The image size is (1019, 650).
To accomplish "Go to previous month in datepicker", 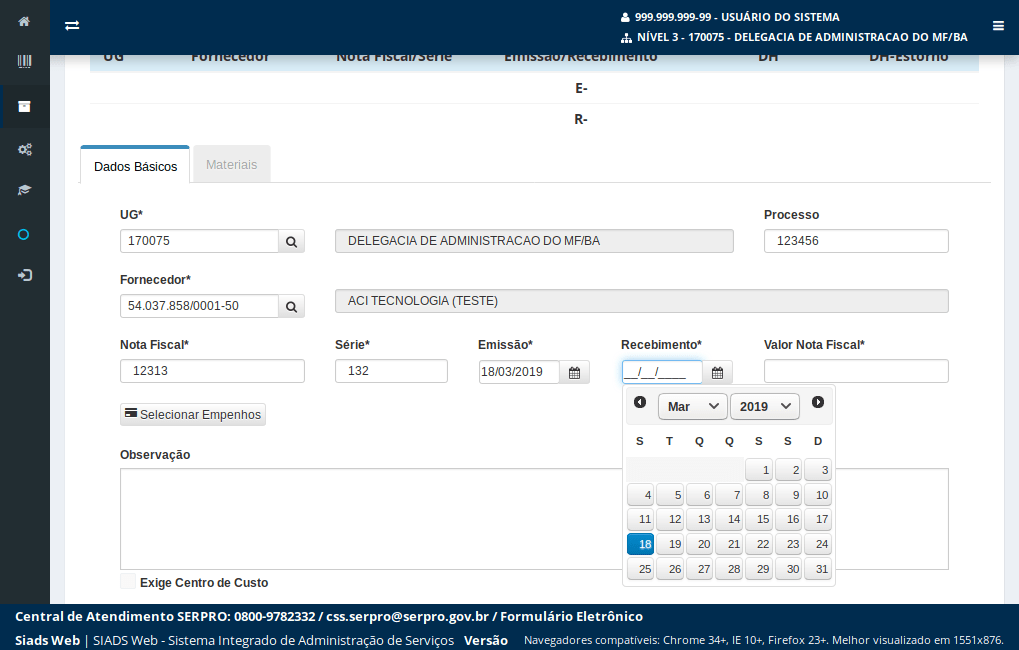I will pyautogui.click(x=640, y=402).
